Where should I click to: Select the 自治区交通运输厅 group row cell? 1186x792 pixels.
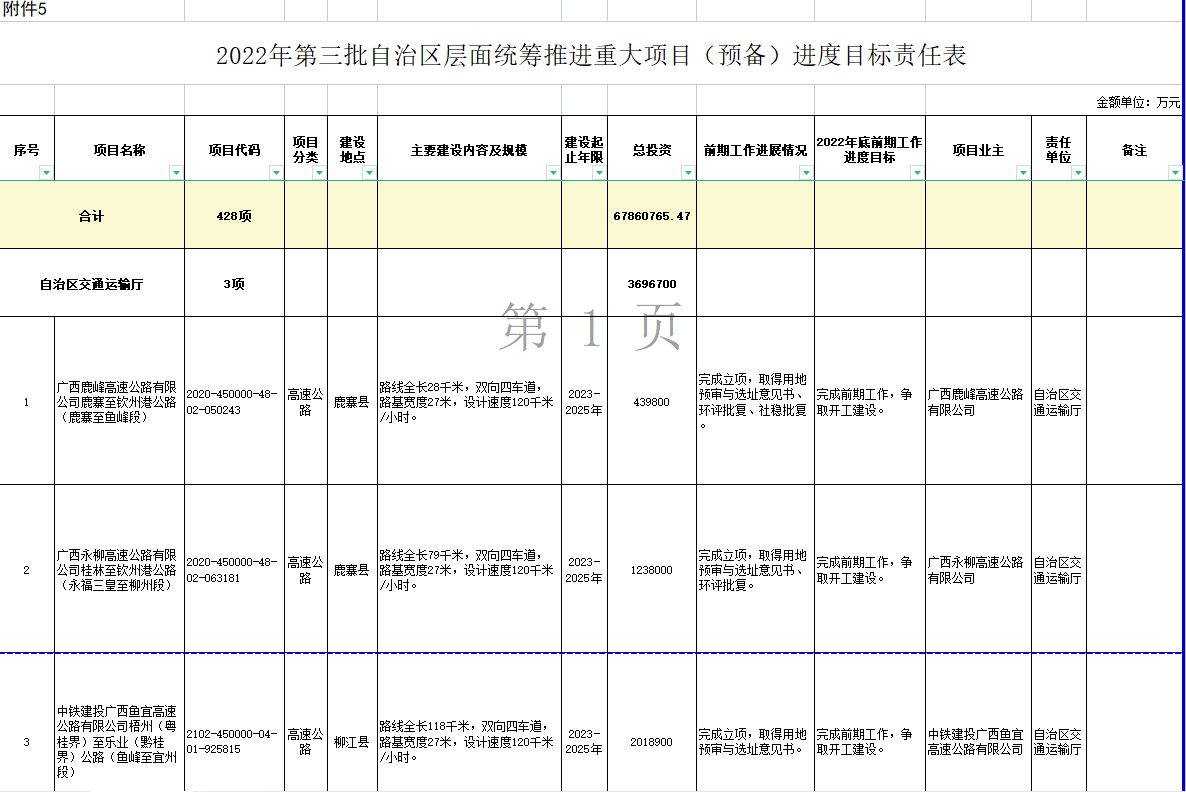92,284
